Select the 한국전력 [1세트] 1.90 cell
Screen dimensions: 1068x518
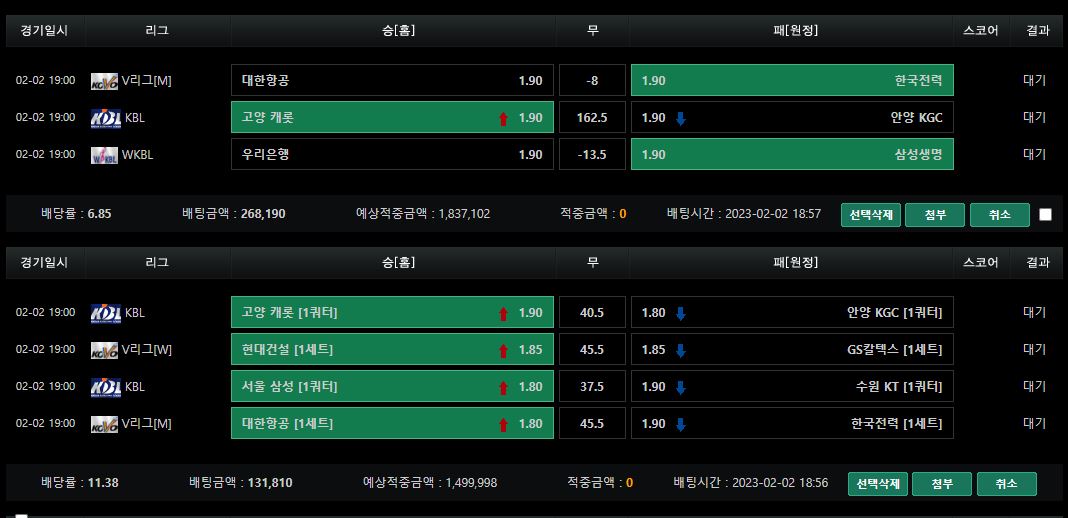(x=792, y=423)
